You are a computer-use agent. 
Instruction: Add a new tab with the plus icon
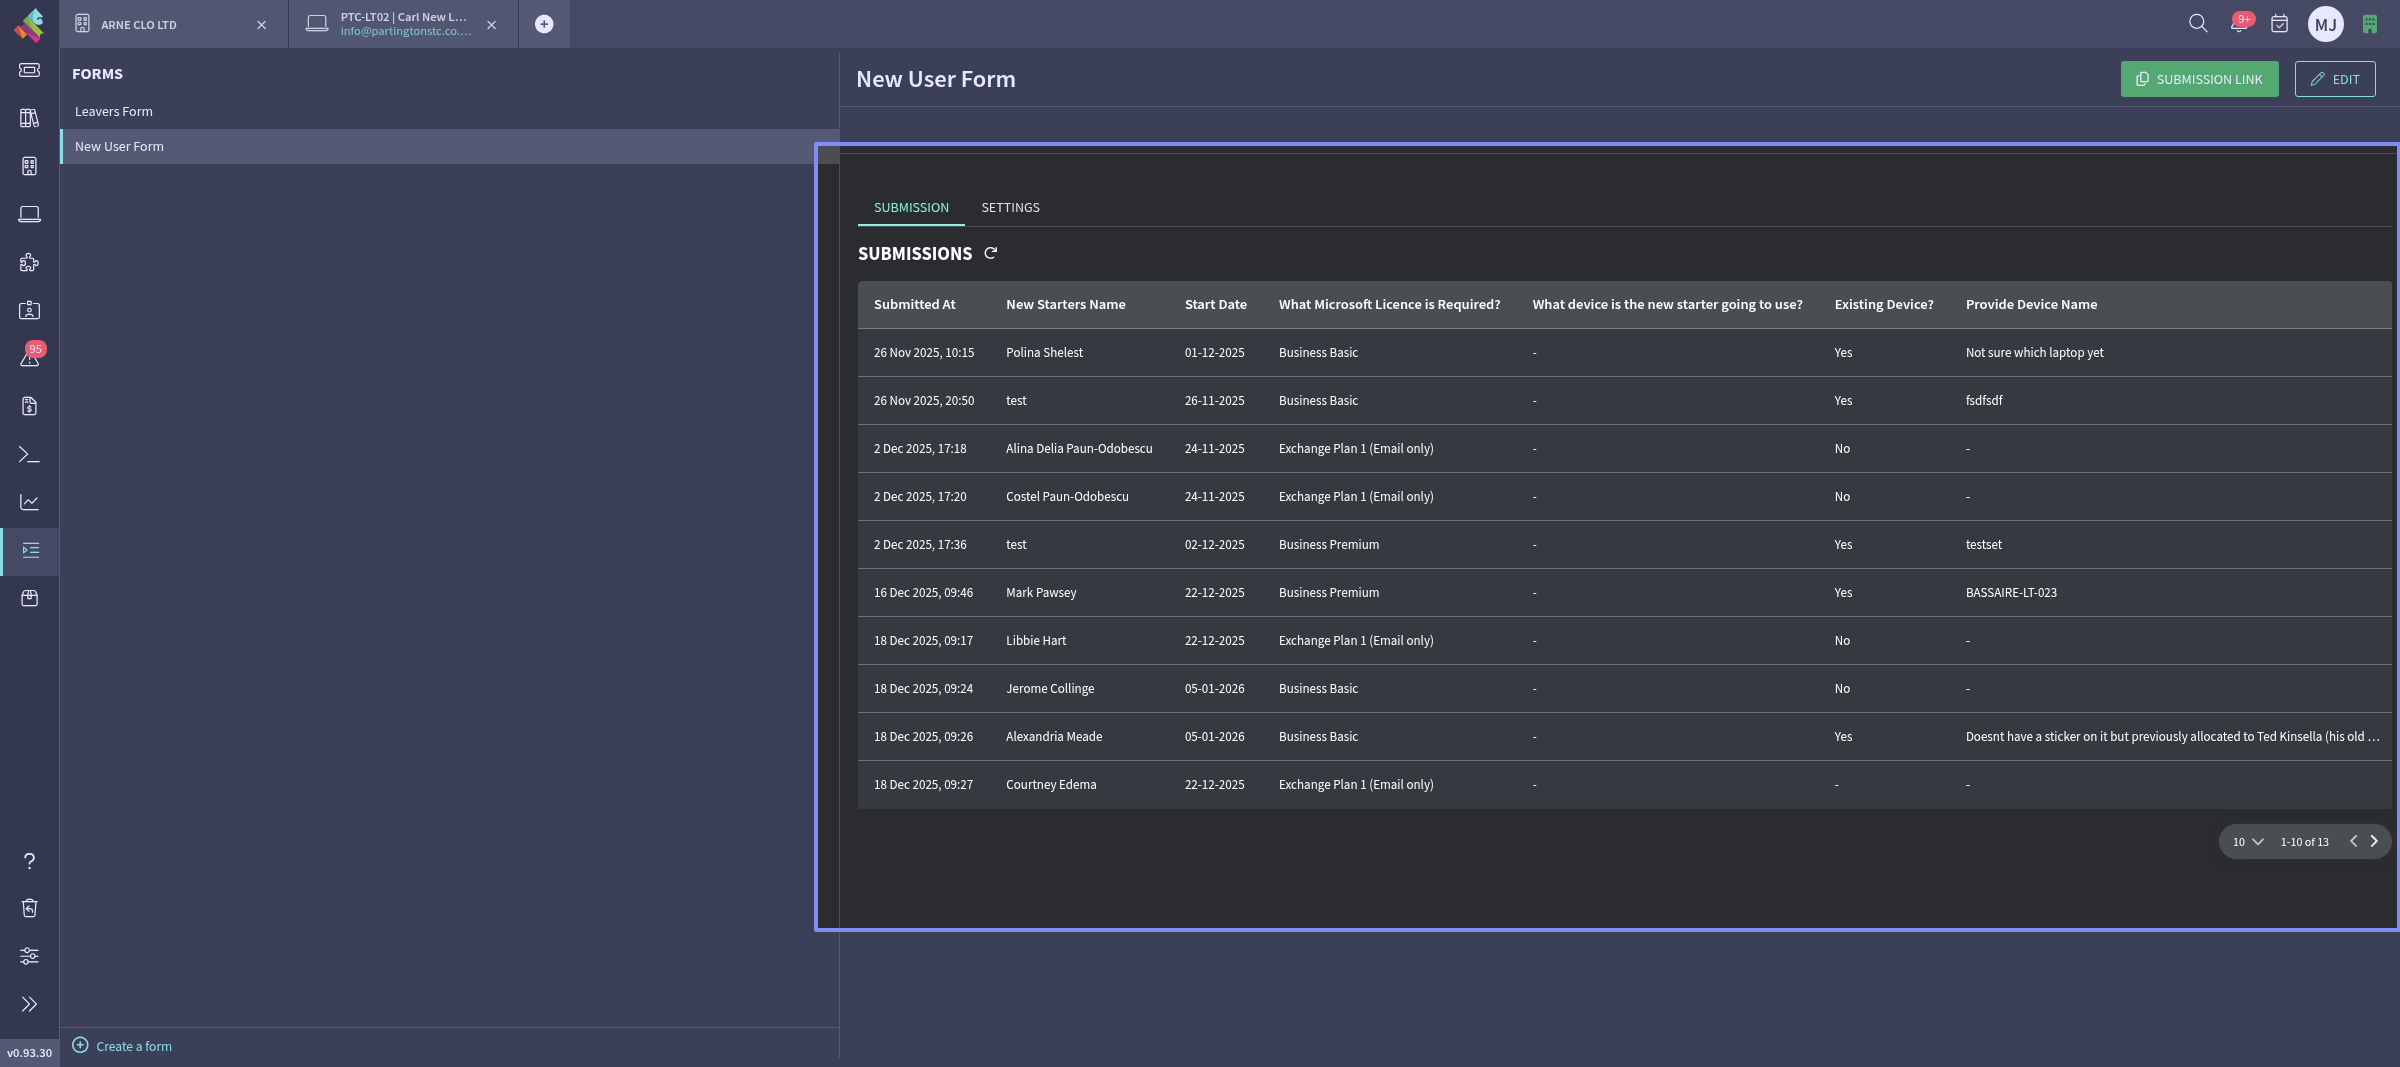(x=544, y=24)
